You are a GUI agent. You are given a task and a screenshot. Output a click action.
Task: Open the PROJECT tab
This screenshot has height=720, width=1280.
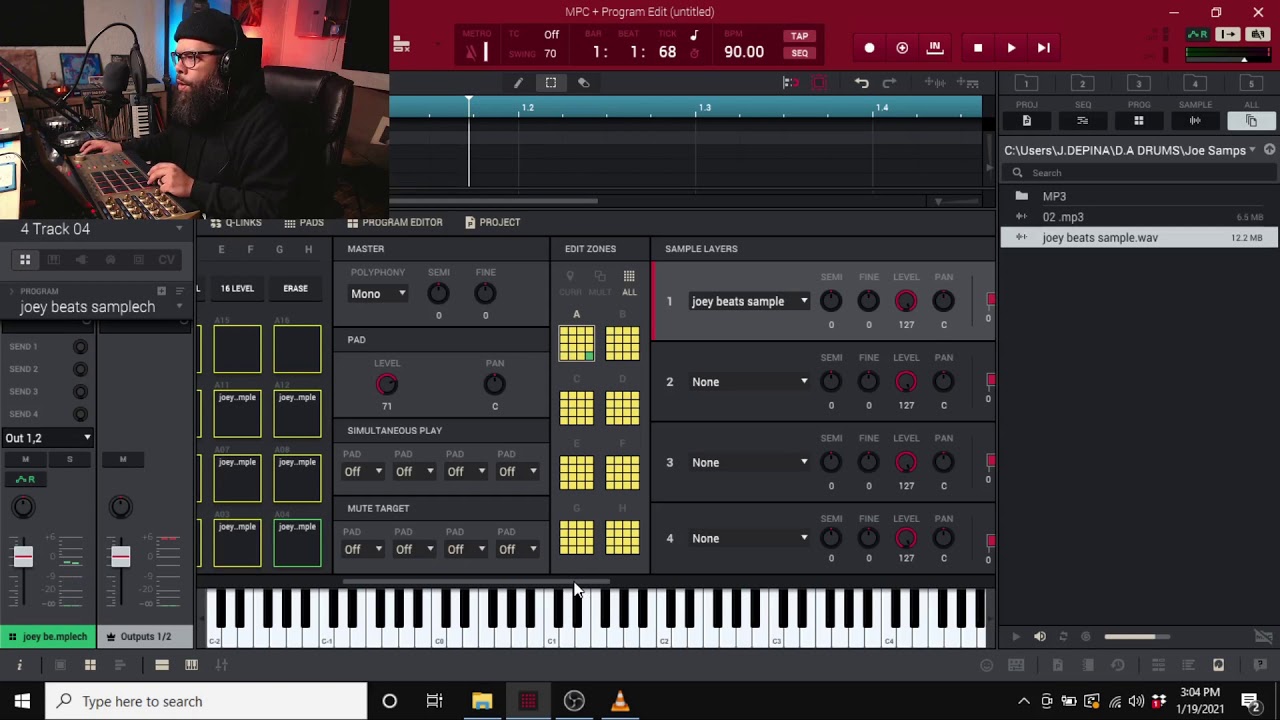click(x=493, y=222)
